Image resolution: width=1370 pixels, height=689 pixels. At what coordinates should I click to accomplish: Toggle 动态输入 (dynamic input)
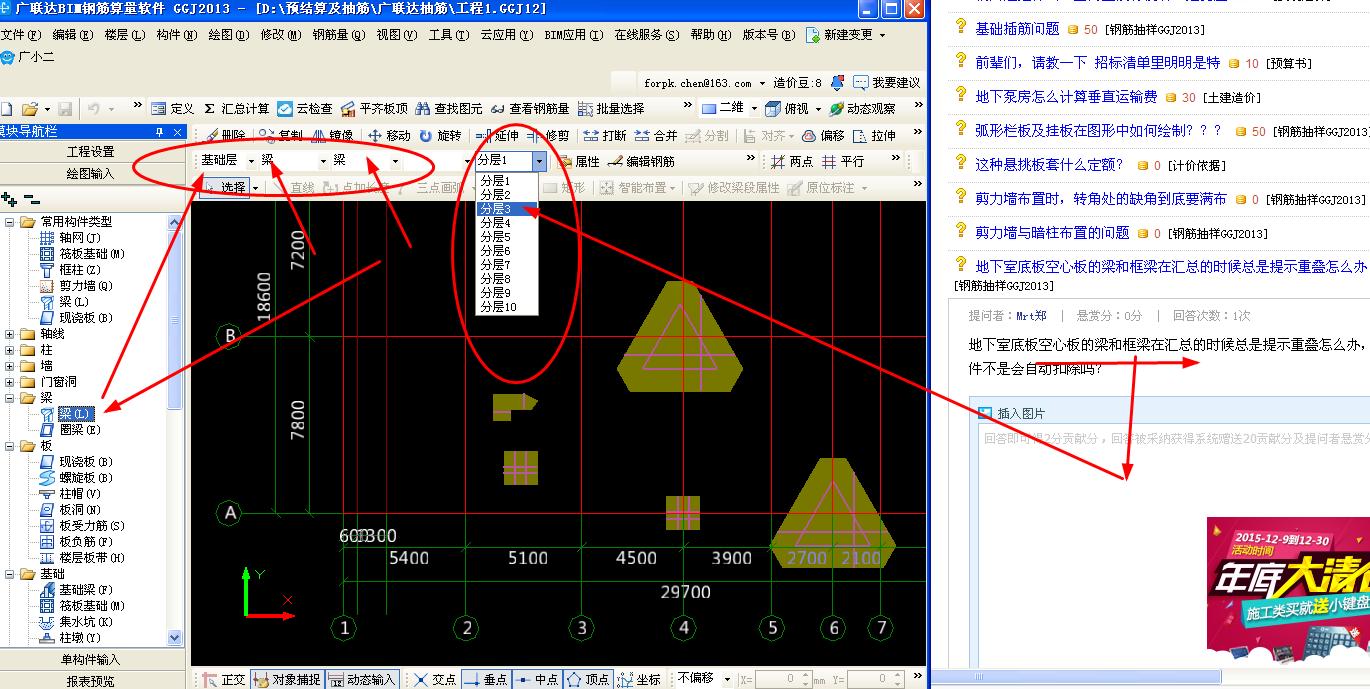362,679
